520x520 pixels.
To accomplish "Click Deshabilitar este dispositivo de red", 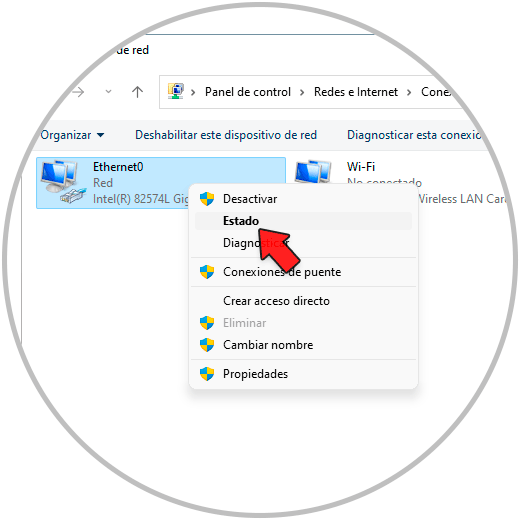I will 226,135.
